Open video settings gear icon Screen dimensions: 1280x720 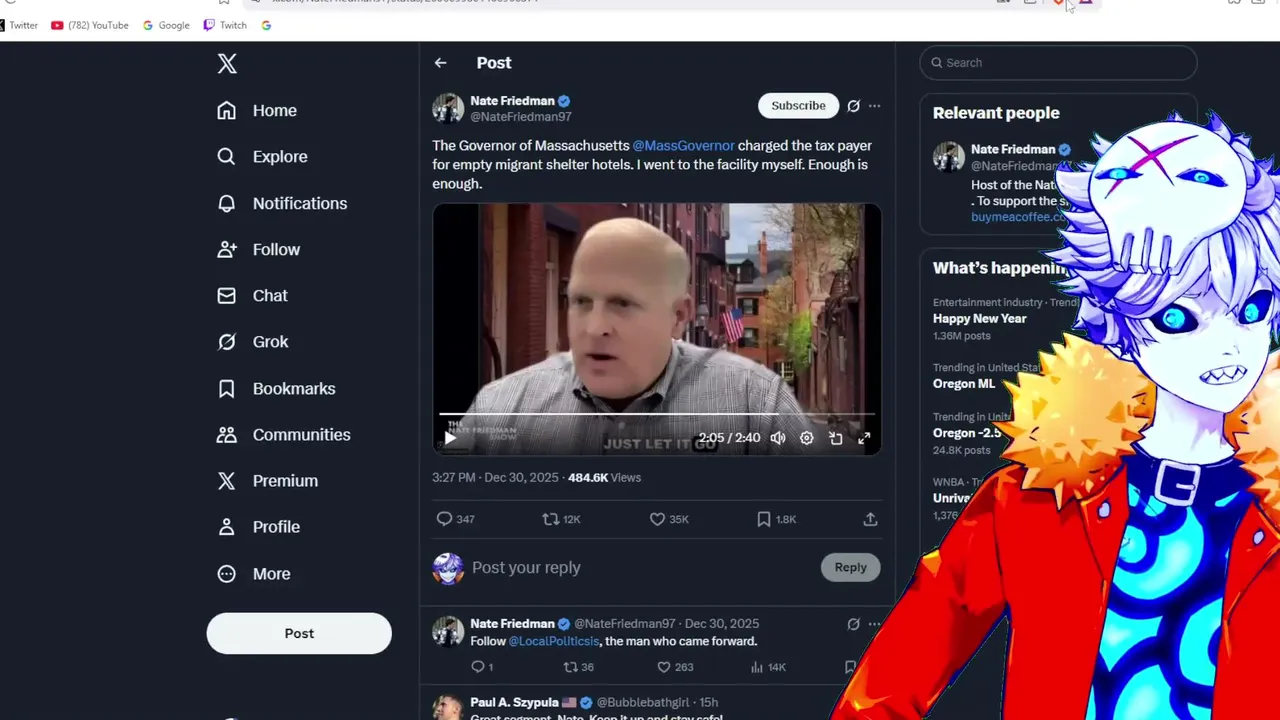(806, 438)
